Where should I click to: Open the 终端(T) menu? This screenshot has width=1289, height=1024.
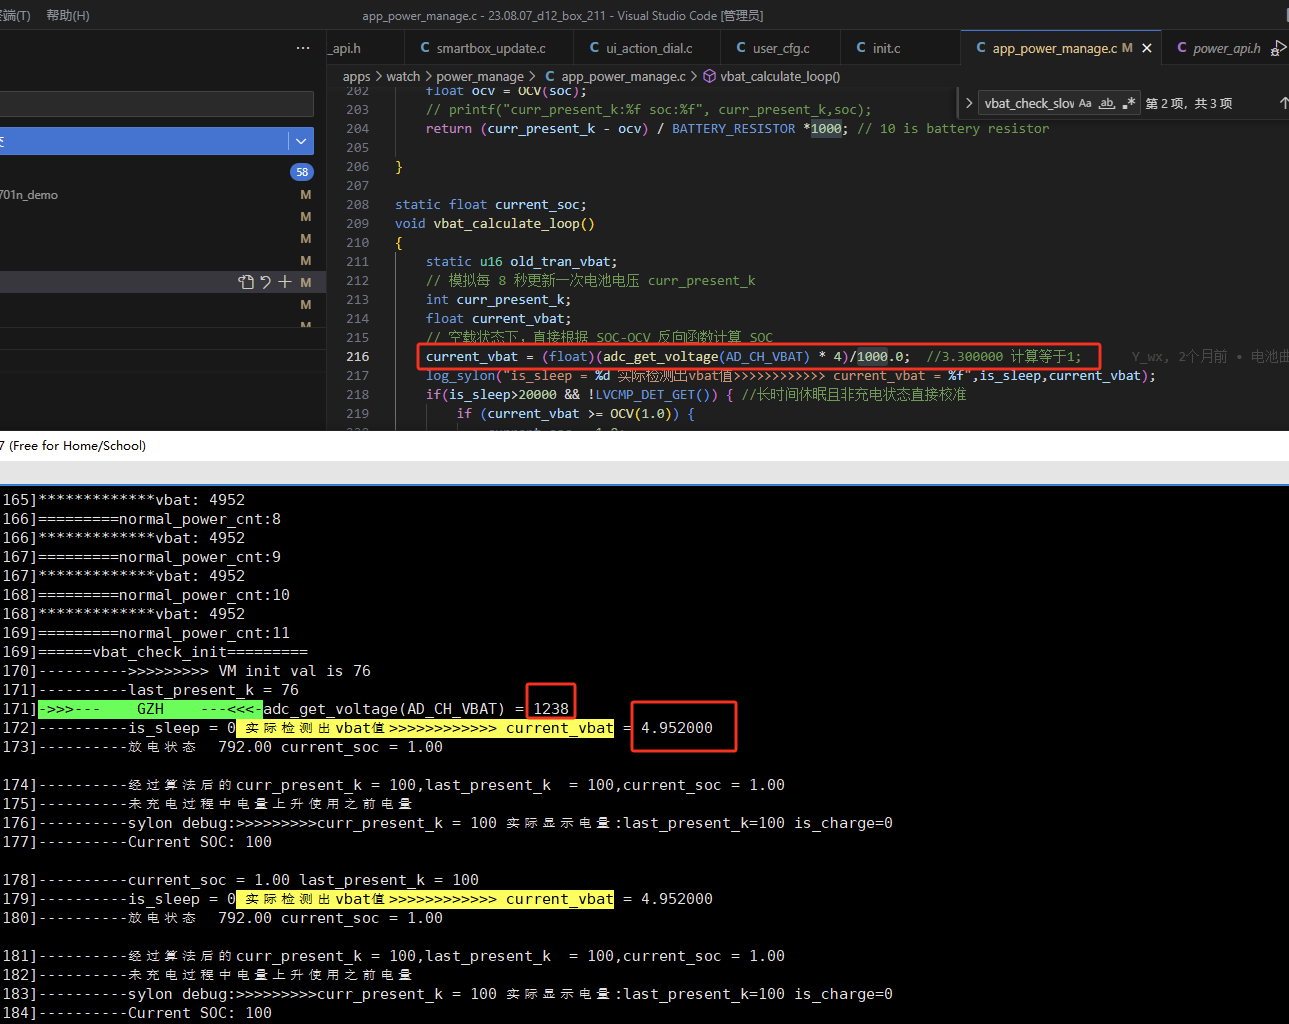(x=15, y=15)
